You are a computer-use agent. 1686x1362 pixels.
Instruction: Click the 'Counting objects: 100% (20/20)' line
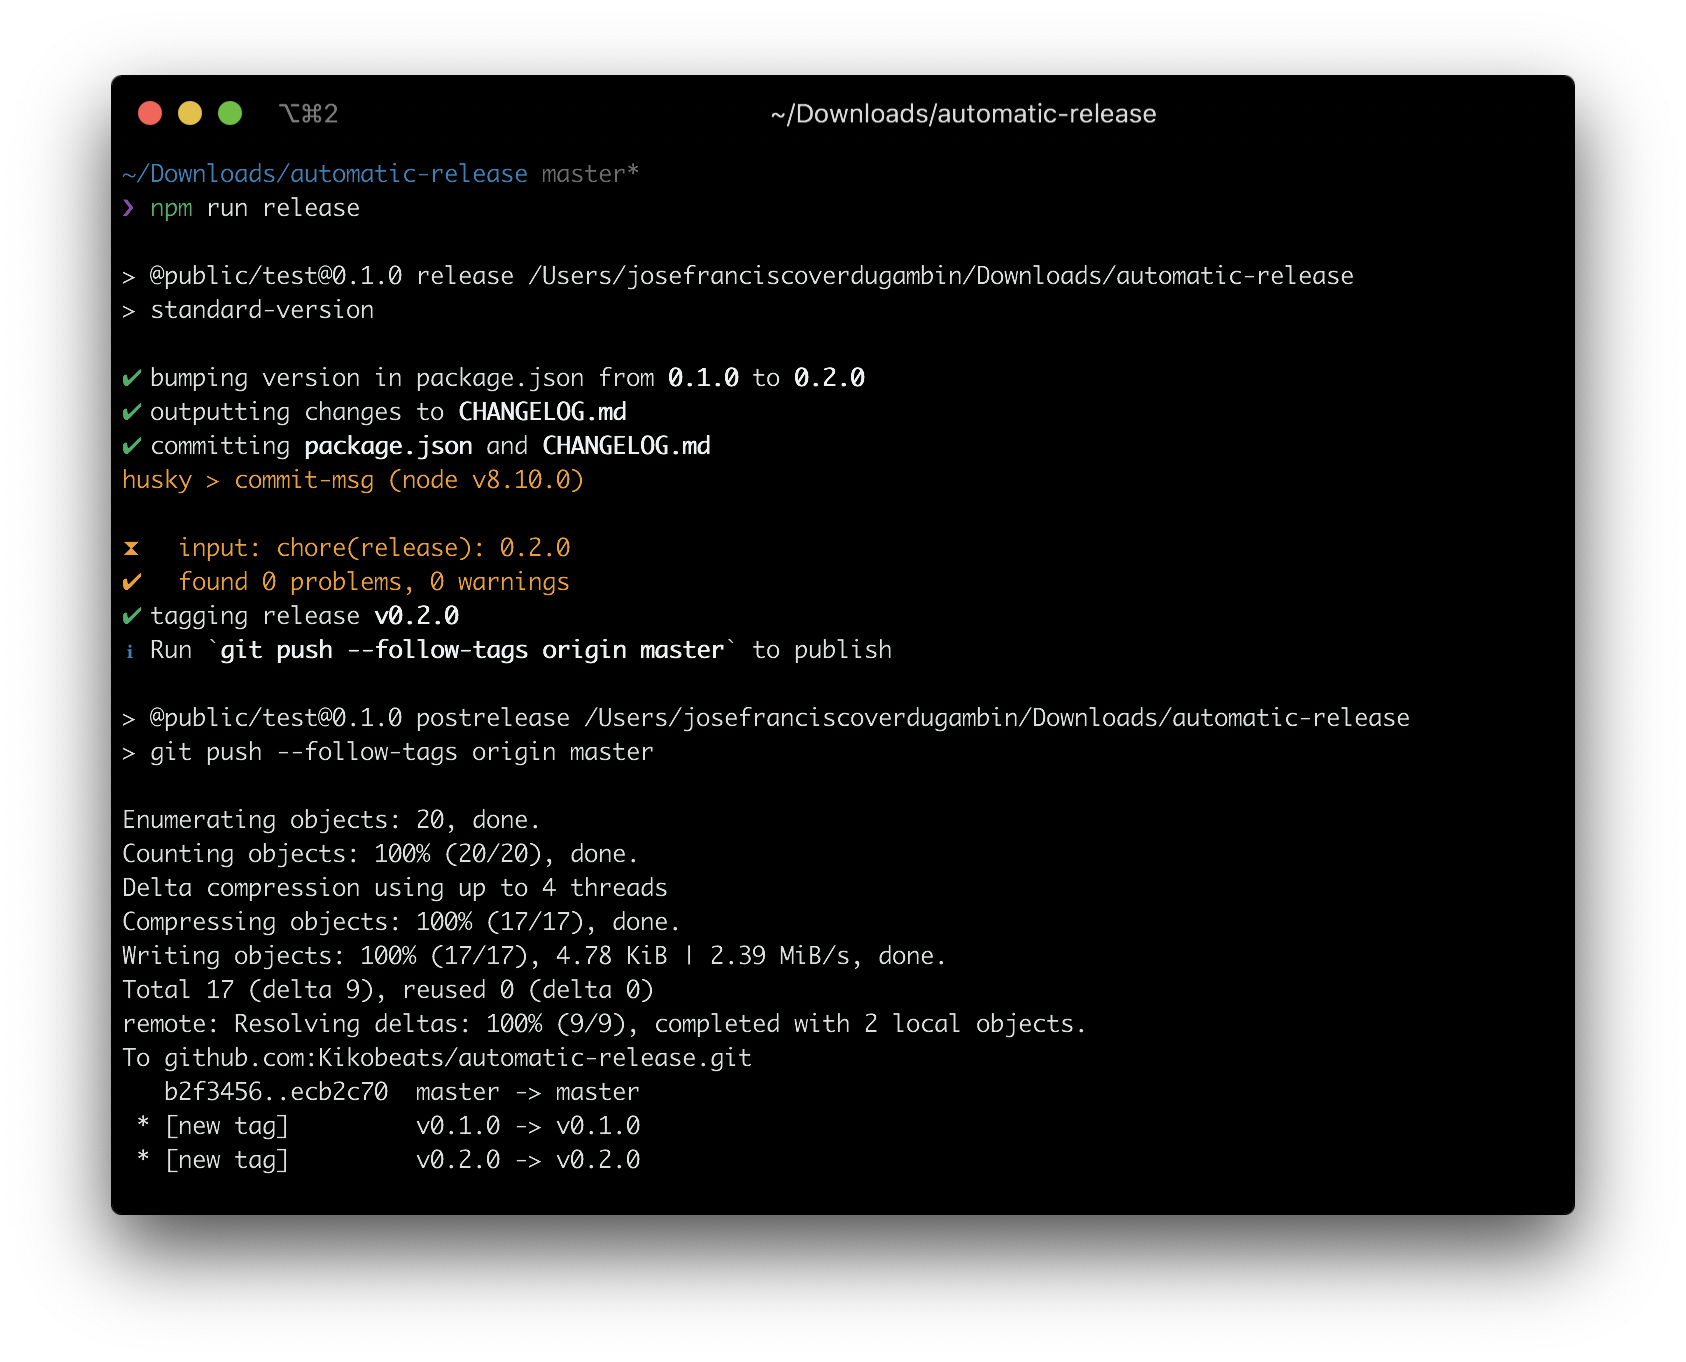380,854
